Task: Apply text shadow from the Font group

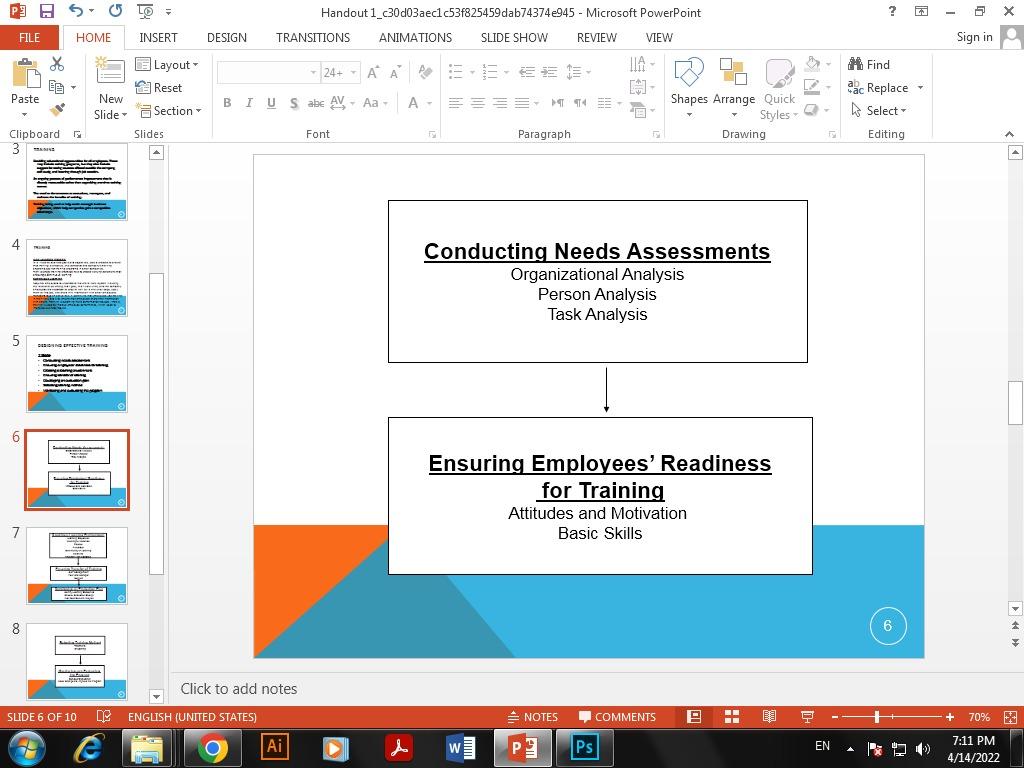Action: click(x=293, y=103)
